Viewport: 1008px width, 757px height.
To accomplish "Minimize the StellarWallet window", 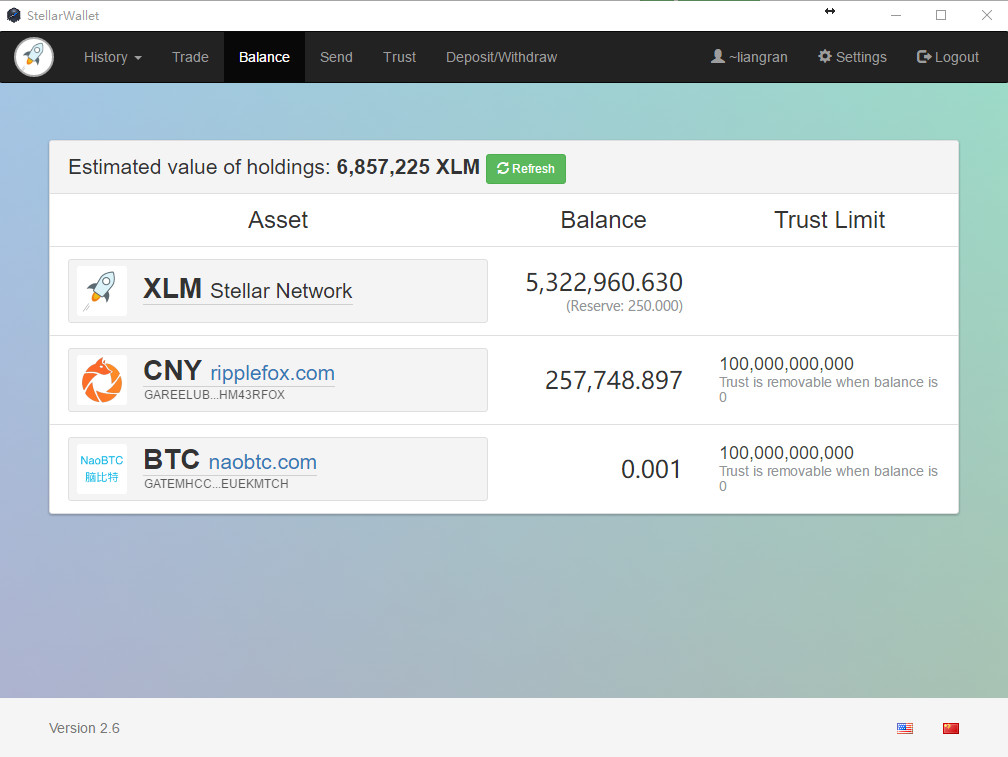I will pos(896,15).
